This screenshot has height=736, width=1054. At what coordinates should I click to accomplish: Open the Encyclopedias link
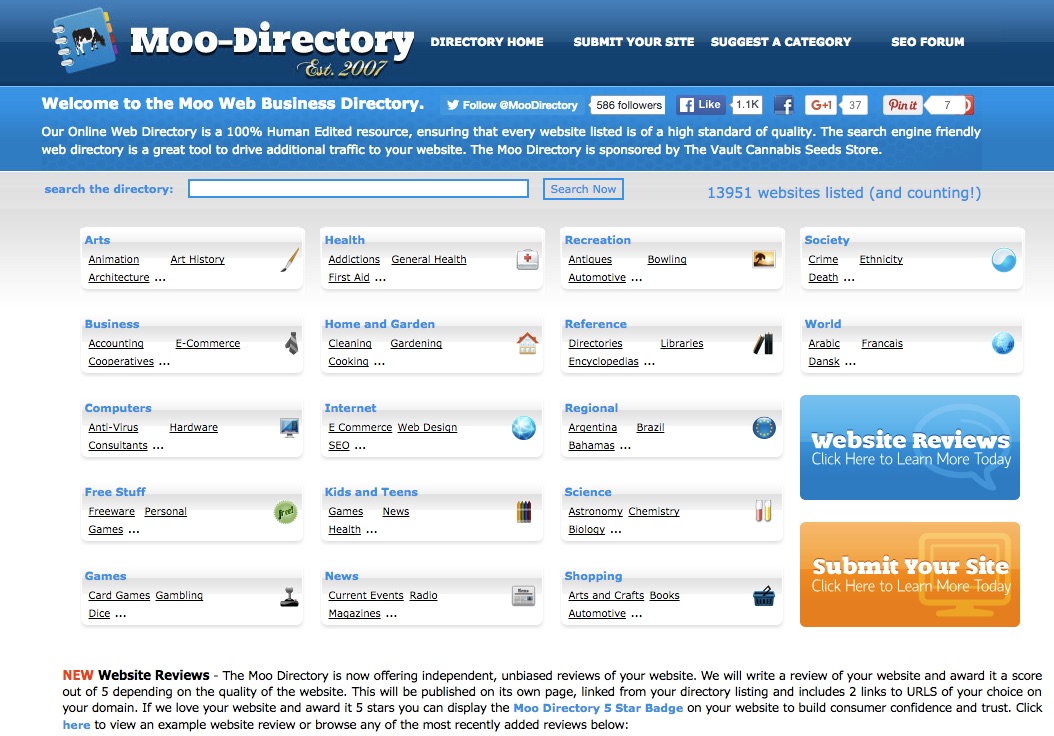tap(603, 362)
